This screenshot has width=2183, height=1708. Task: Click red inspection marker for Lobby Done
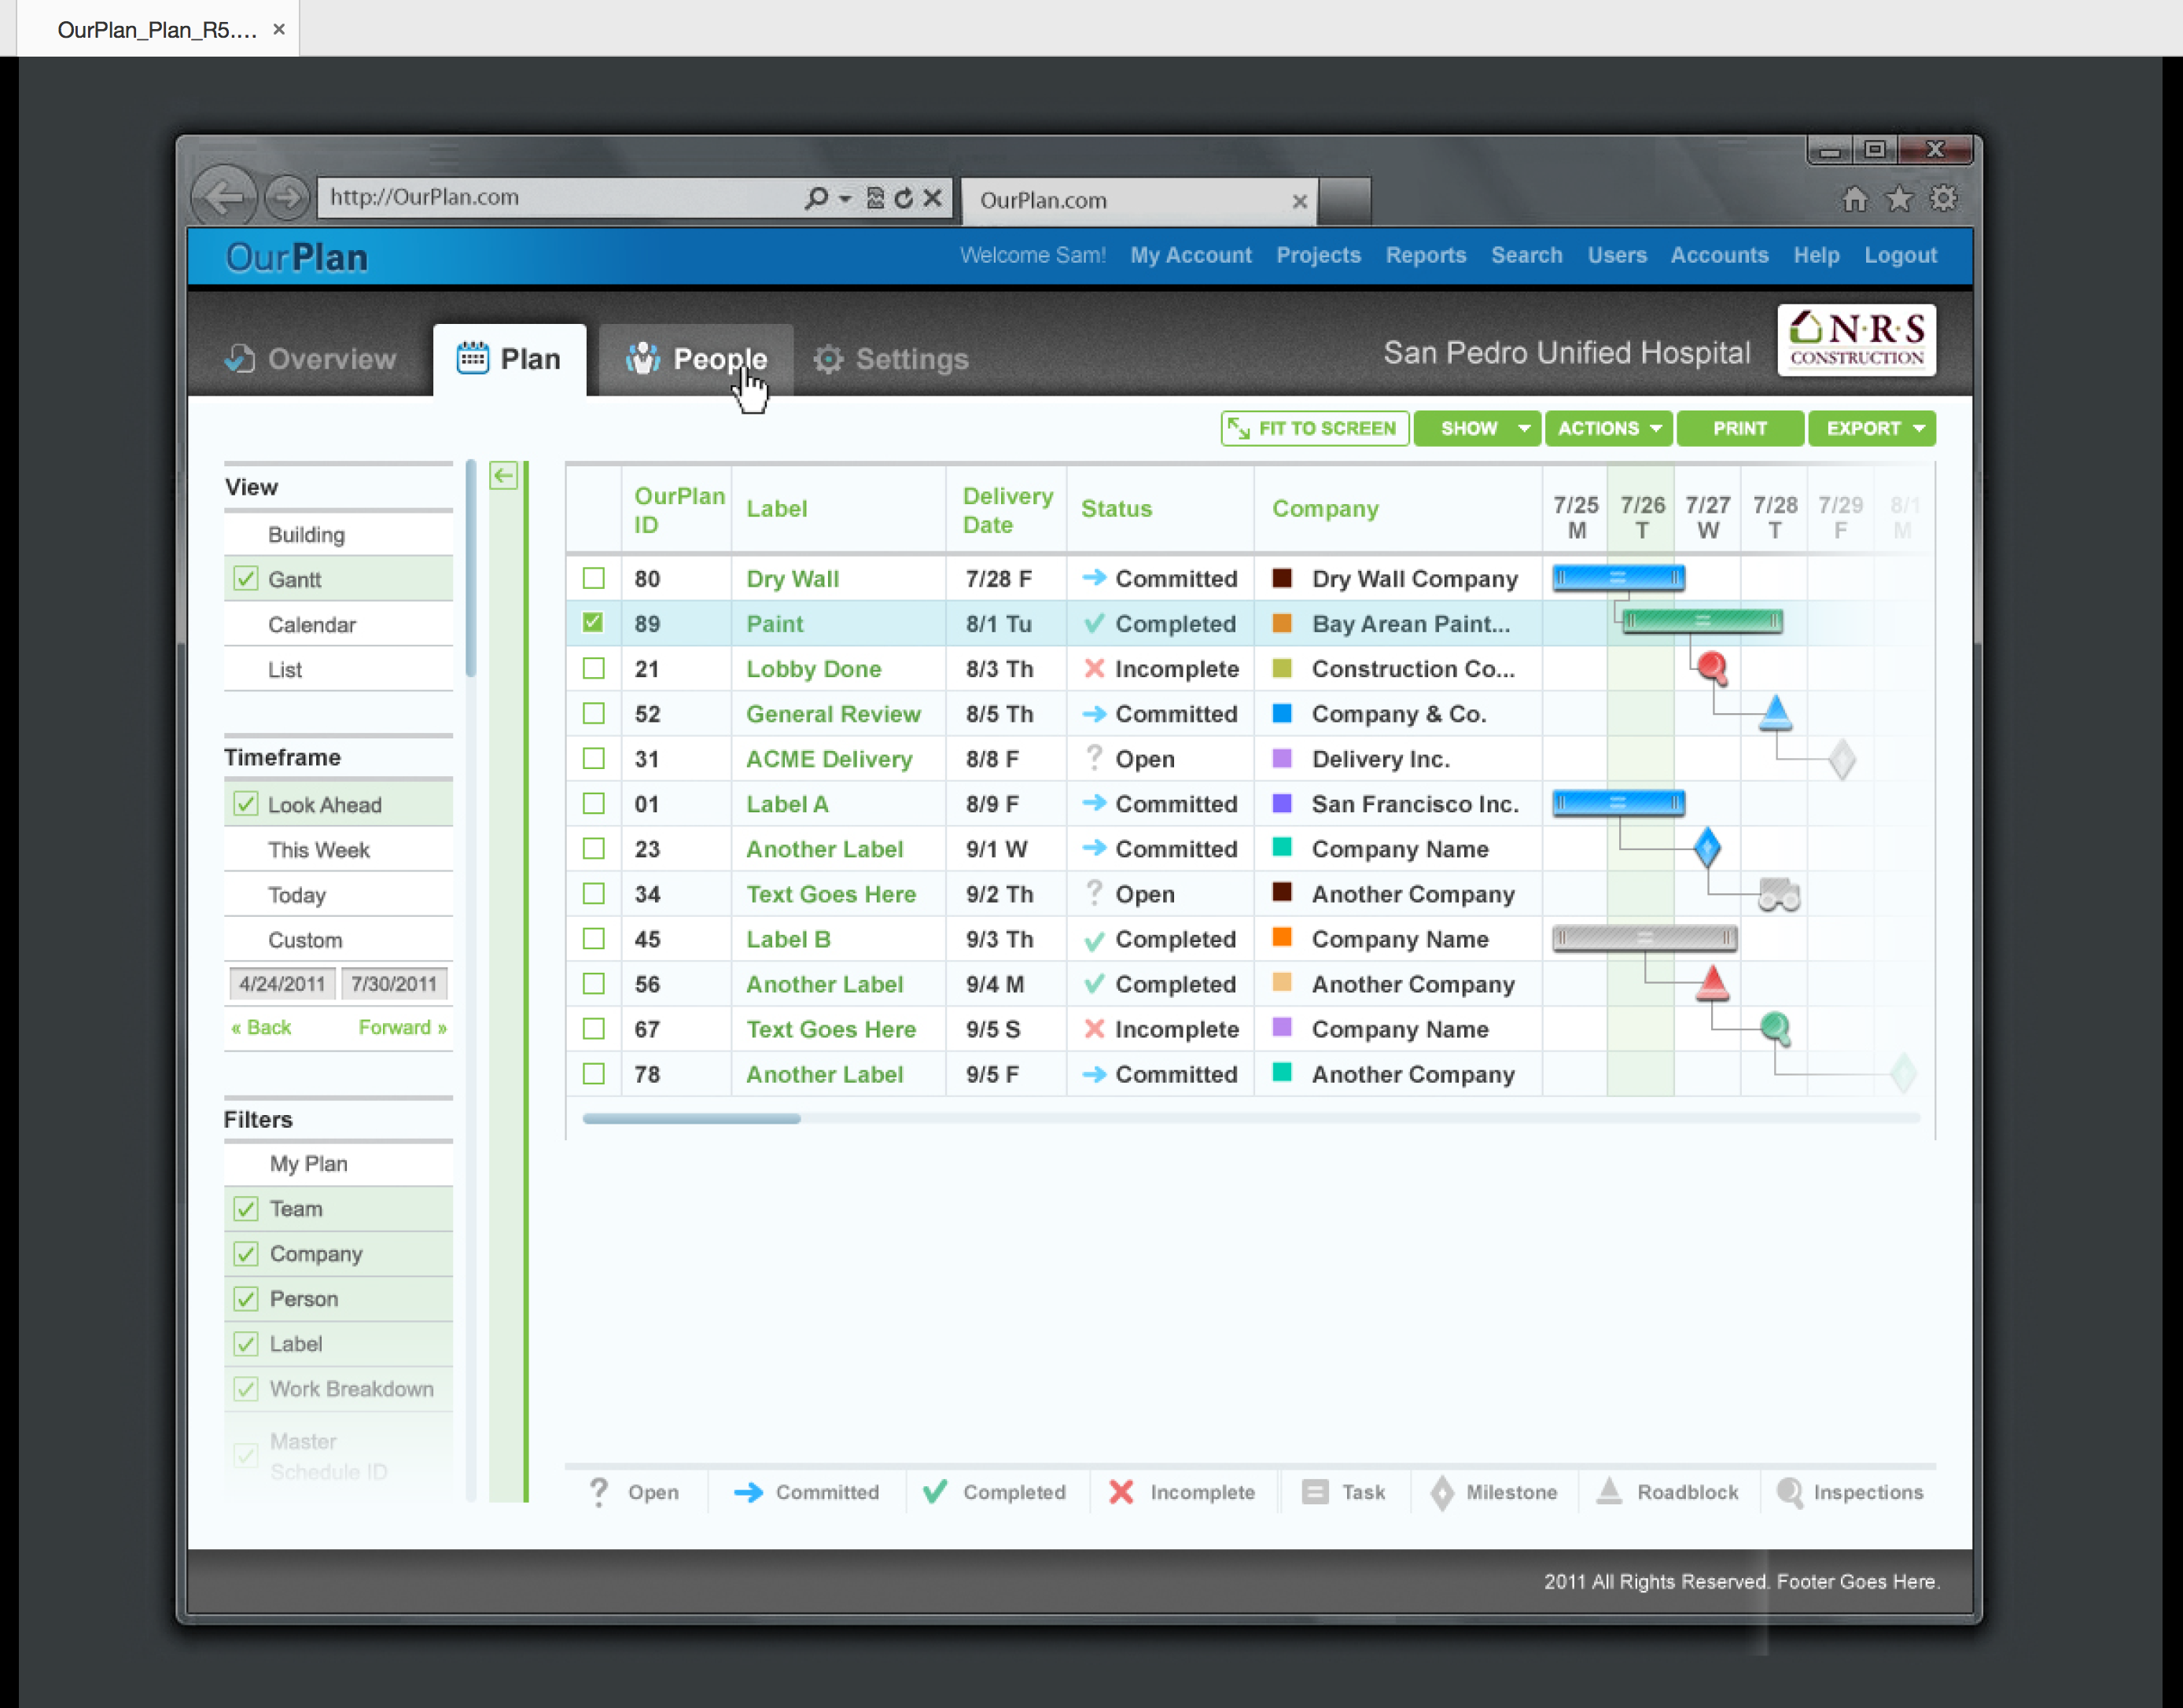pos(1712,667)
